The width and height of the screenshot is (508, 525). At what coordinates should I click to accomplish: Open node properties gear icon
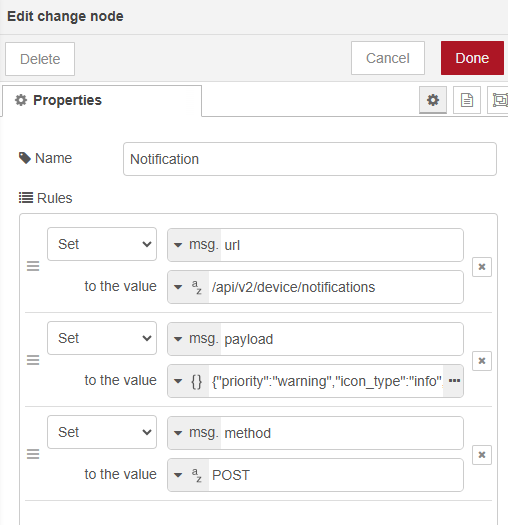(x=433, y=100)
